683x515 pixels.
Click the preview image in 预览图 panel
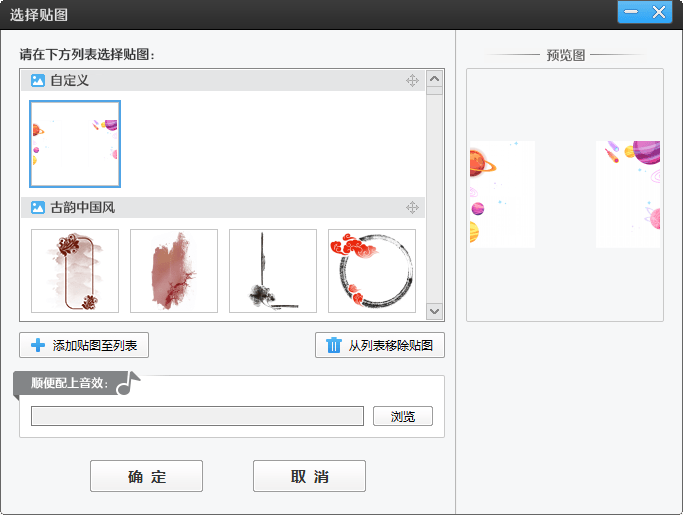(565, 194)
